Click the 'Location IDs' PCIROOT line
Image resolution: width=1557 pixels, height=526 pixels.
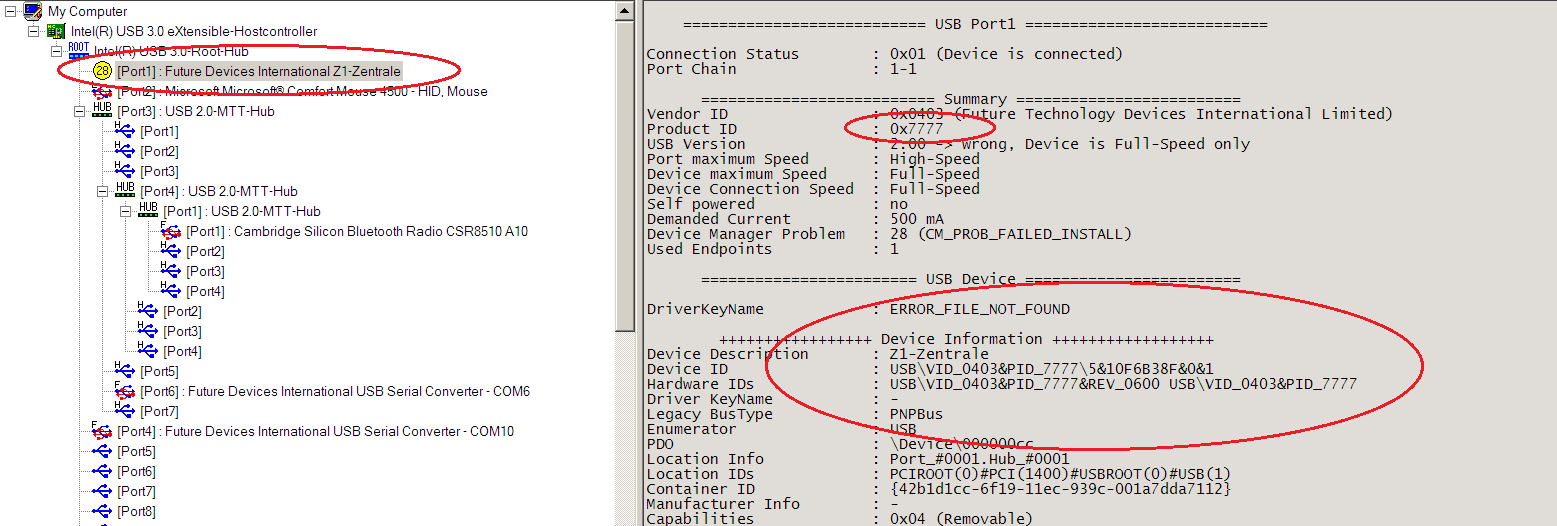[x=939, y=474]
